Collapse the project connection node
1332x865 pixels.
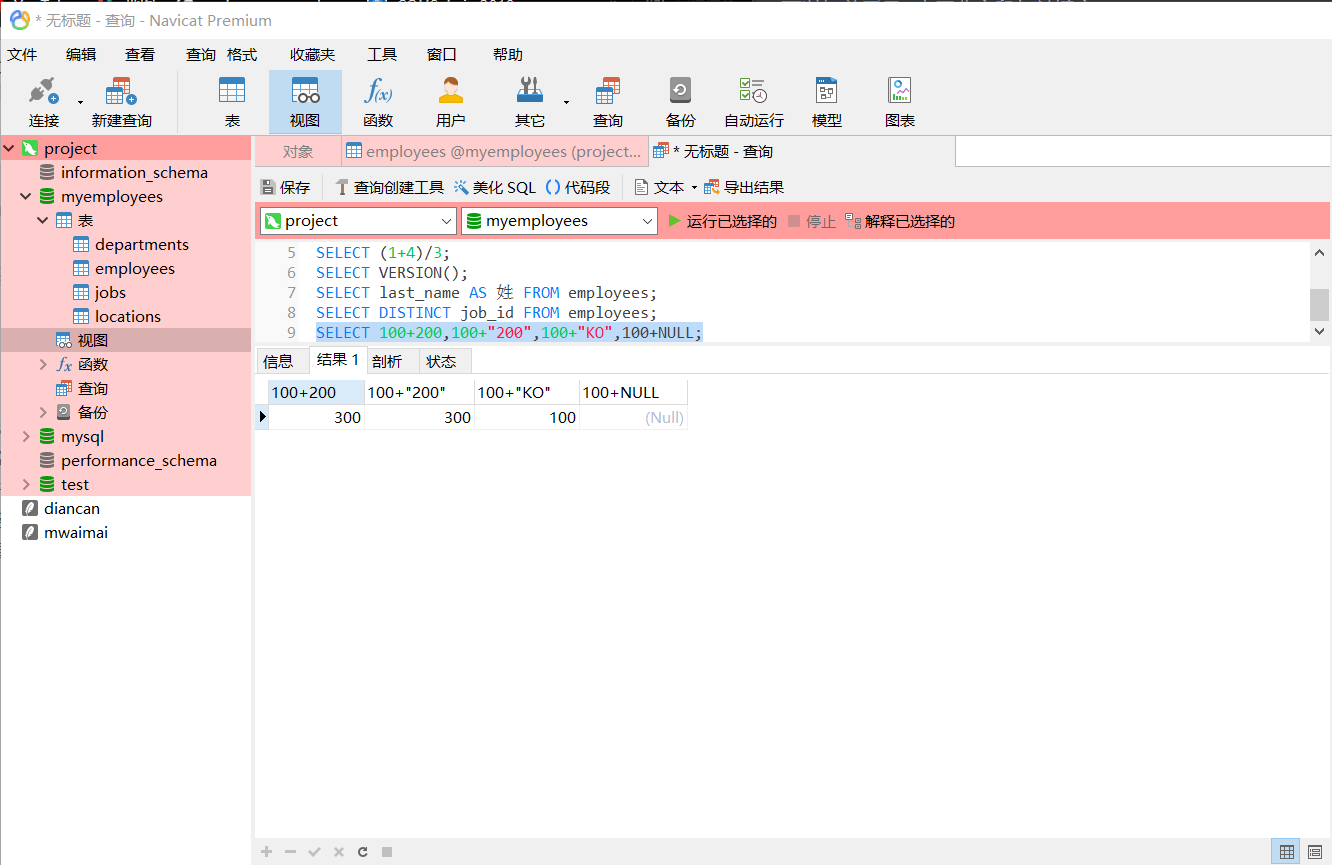9,148
